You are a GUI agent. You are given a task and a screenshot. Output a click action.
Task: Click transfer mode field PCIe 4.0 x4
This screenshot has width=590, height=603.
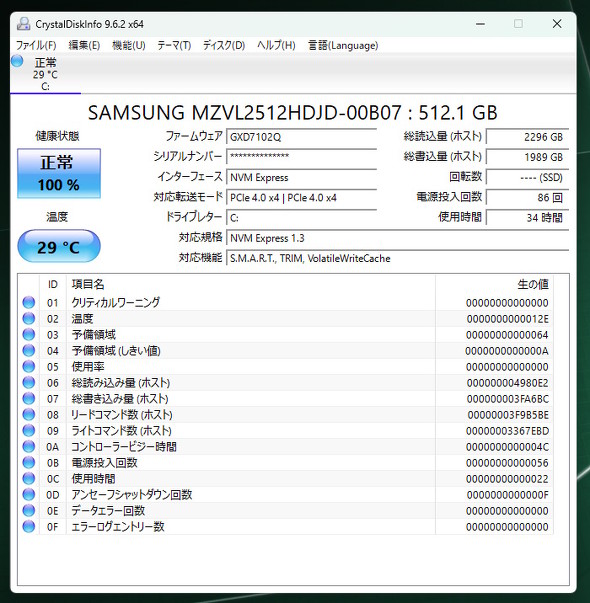302,198
